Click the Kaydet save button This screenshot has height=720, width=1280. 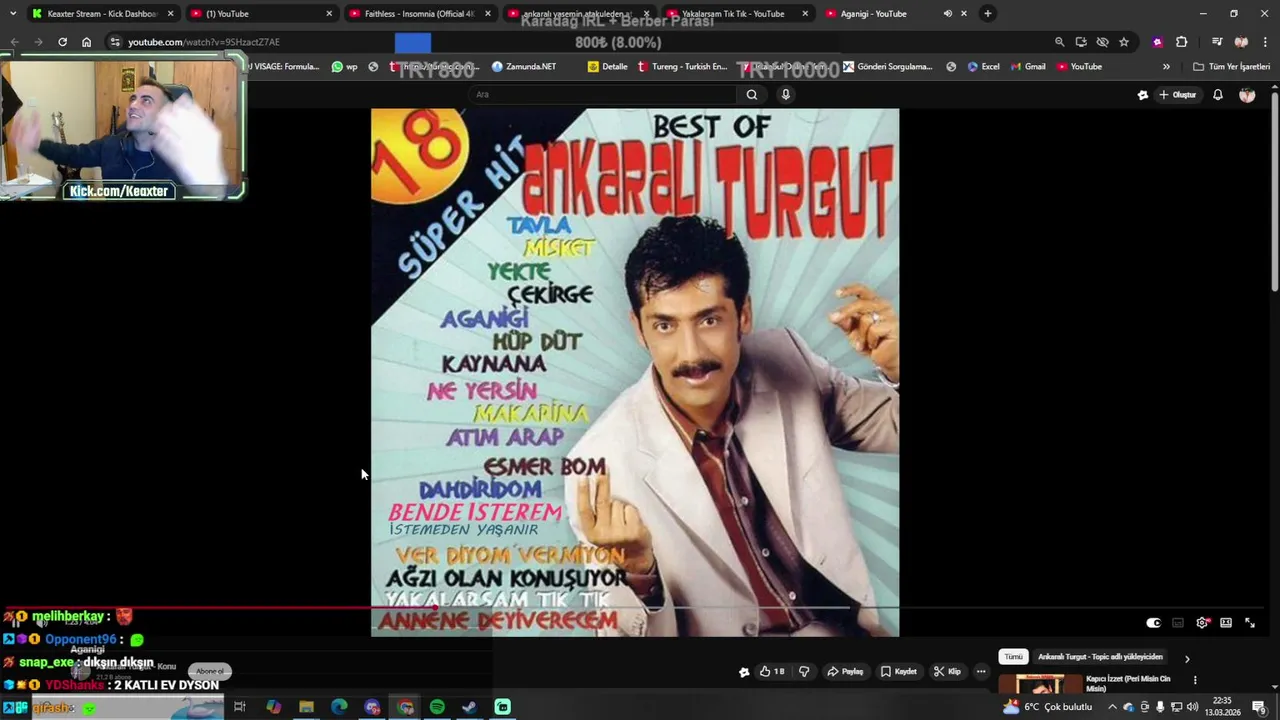point(899,672)
